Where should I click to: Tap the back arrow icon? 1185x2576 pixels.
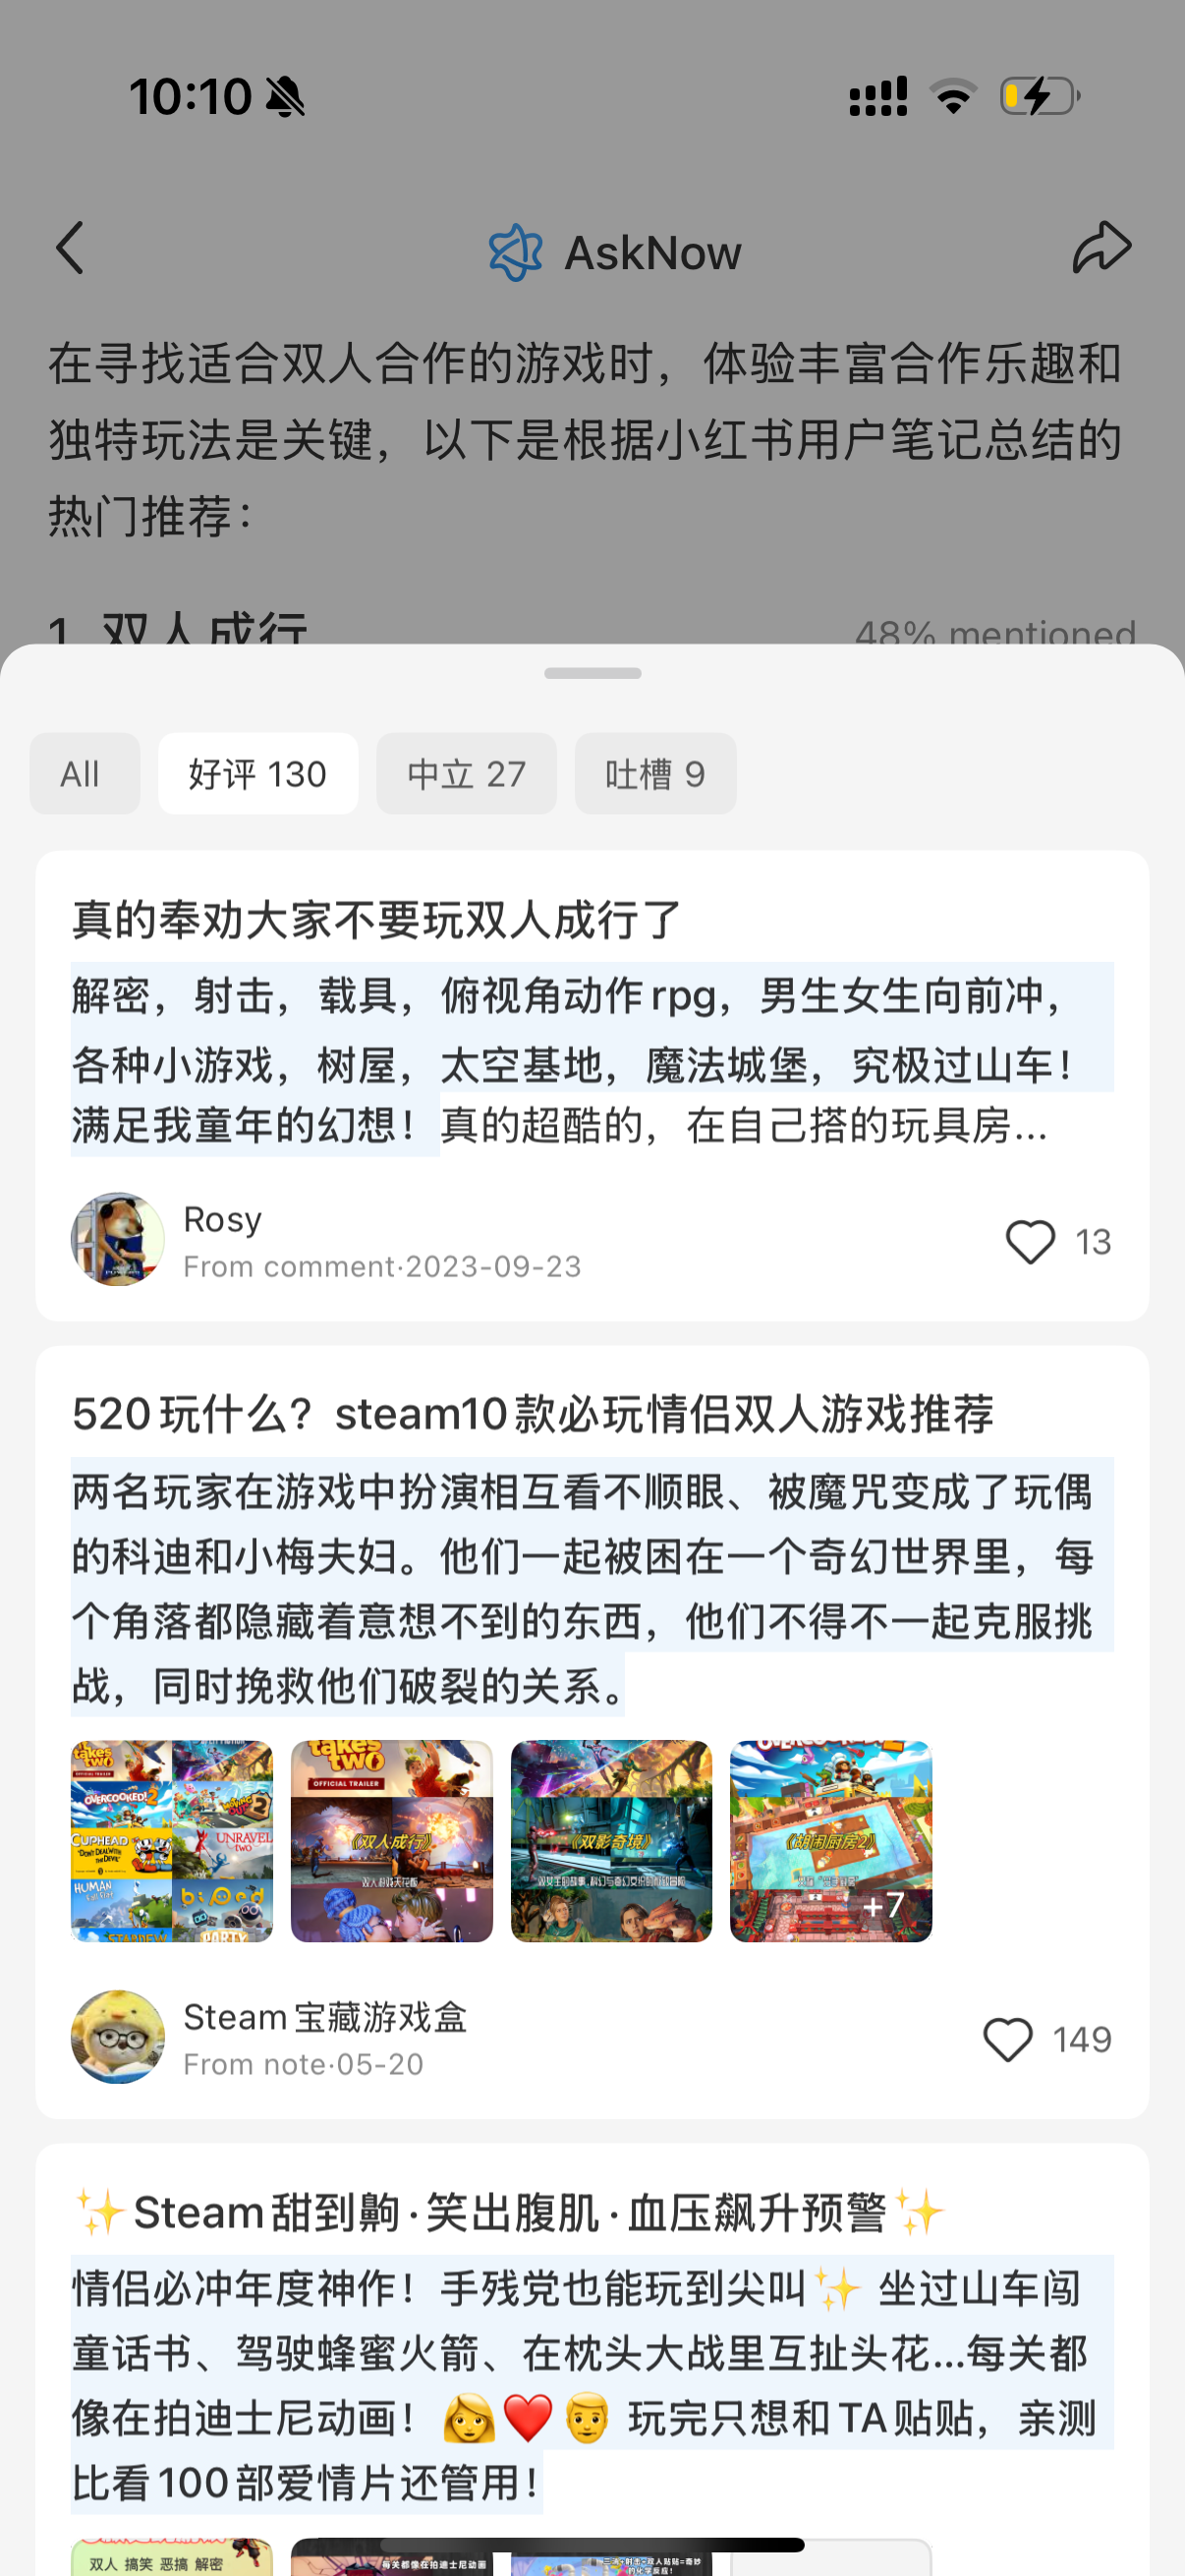click(70, 248)
